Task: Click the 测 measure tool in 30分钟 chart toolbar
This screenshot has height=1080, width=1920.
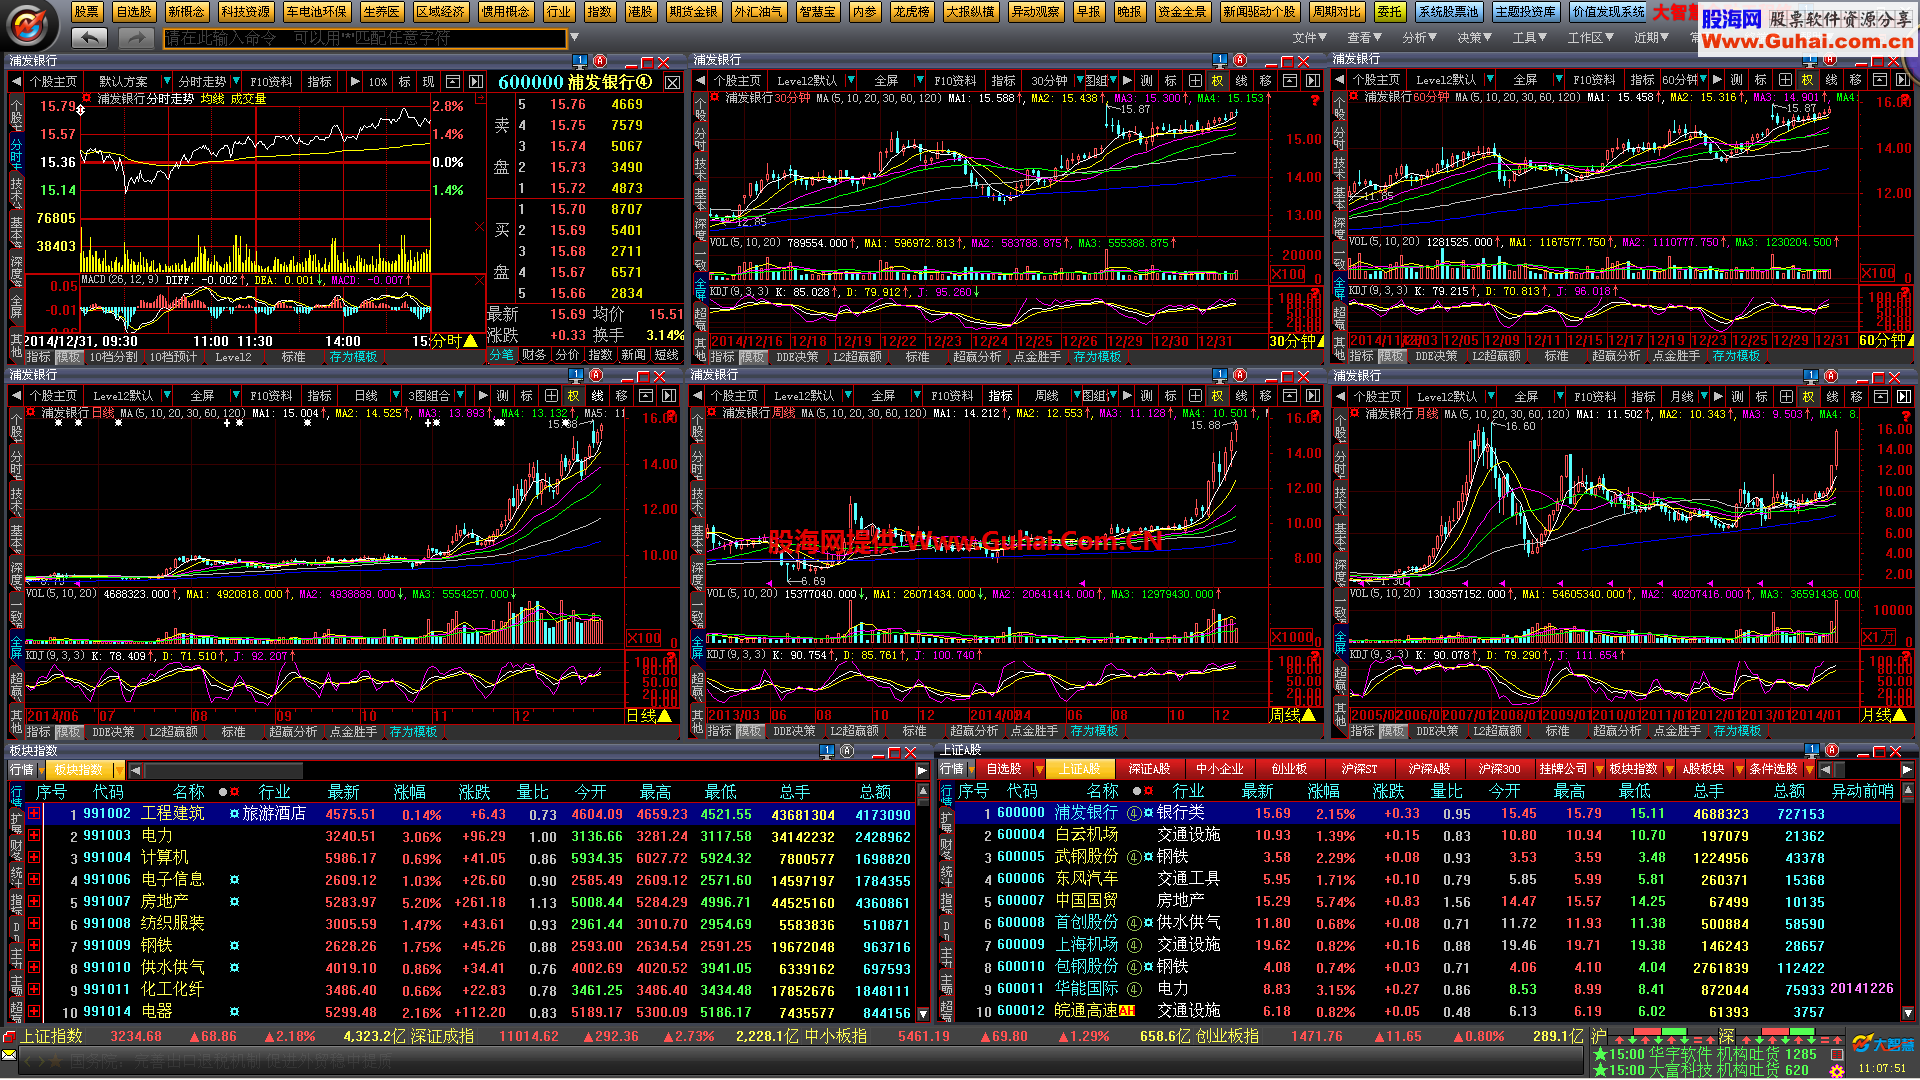Action: (x=1147, y=80)
